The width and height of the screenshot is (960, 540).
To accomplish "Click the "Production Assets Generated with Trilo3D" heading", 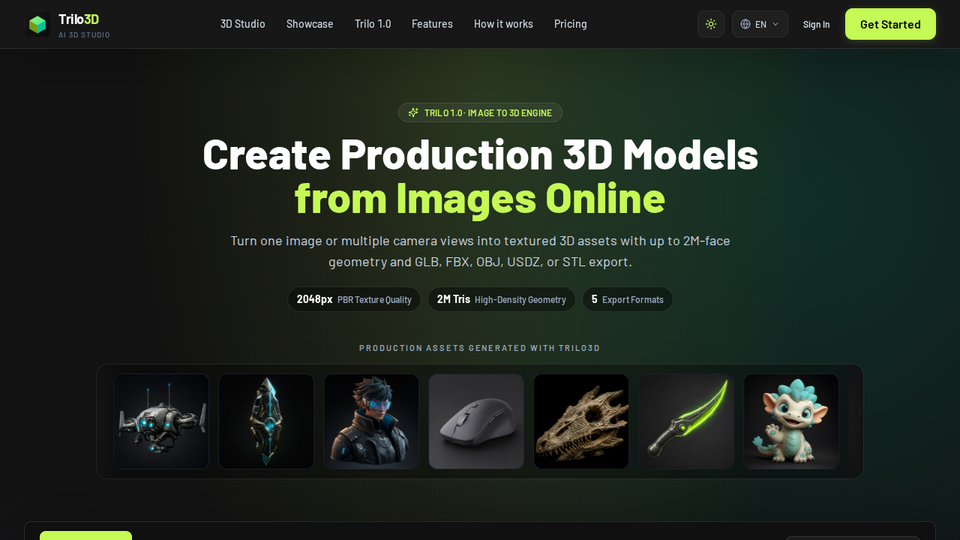I will [479, 348].
